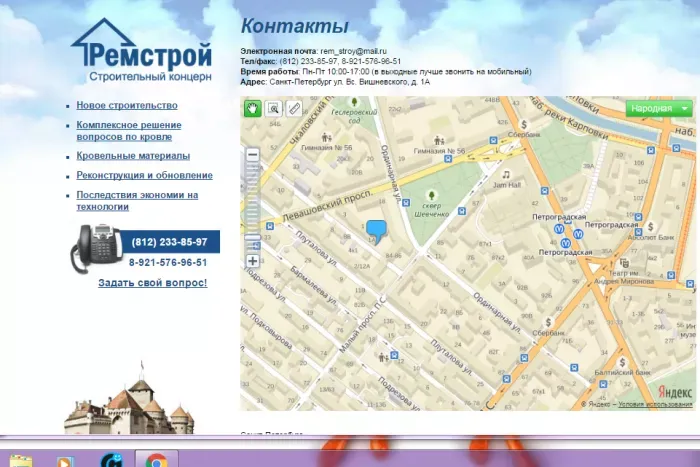Click the rem_stroy@mail.ru email text
Screen dimensions: 700x467
(354, 51)
